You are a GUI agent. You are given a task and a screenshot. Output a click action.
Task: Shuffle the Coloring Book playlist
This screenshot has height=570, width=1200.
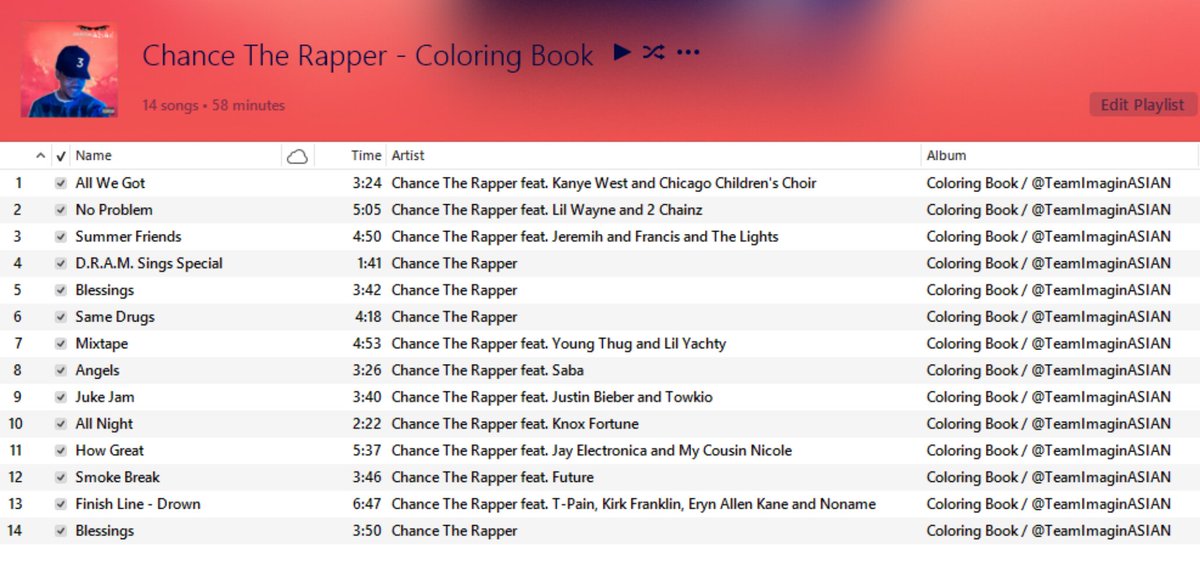[x=653, y=52]
